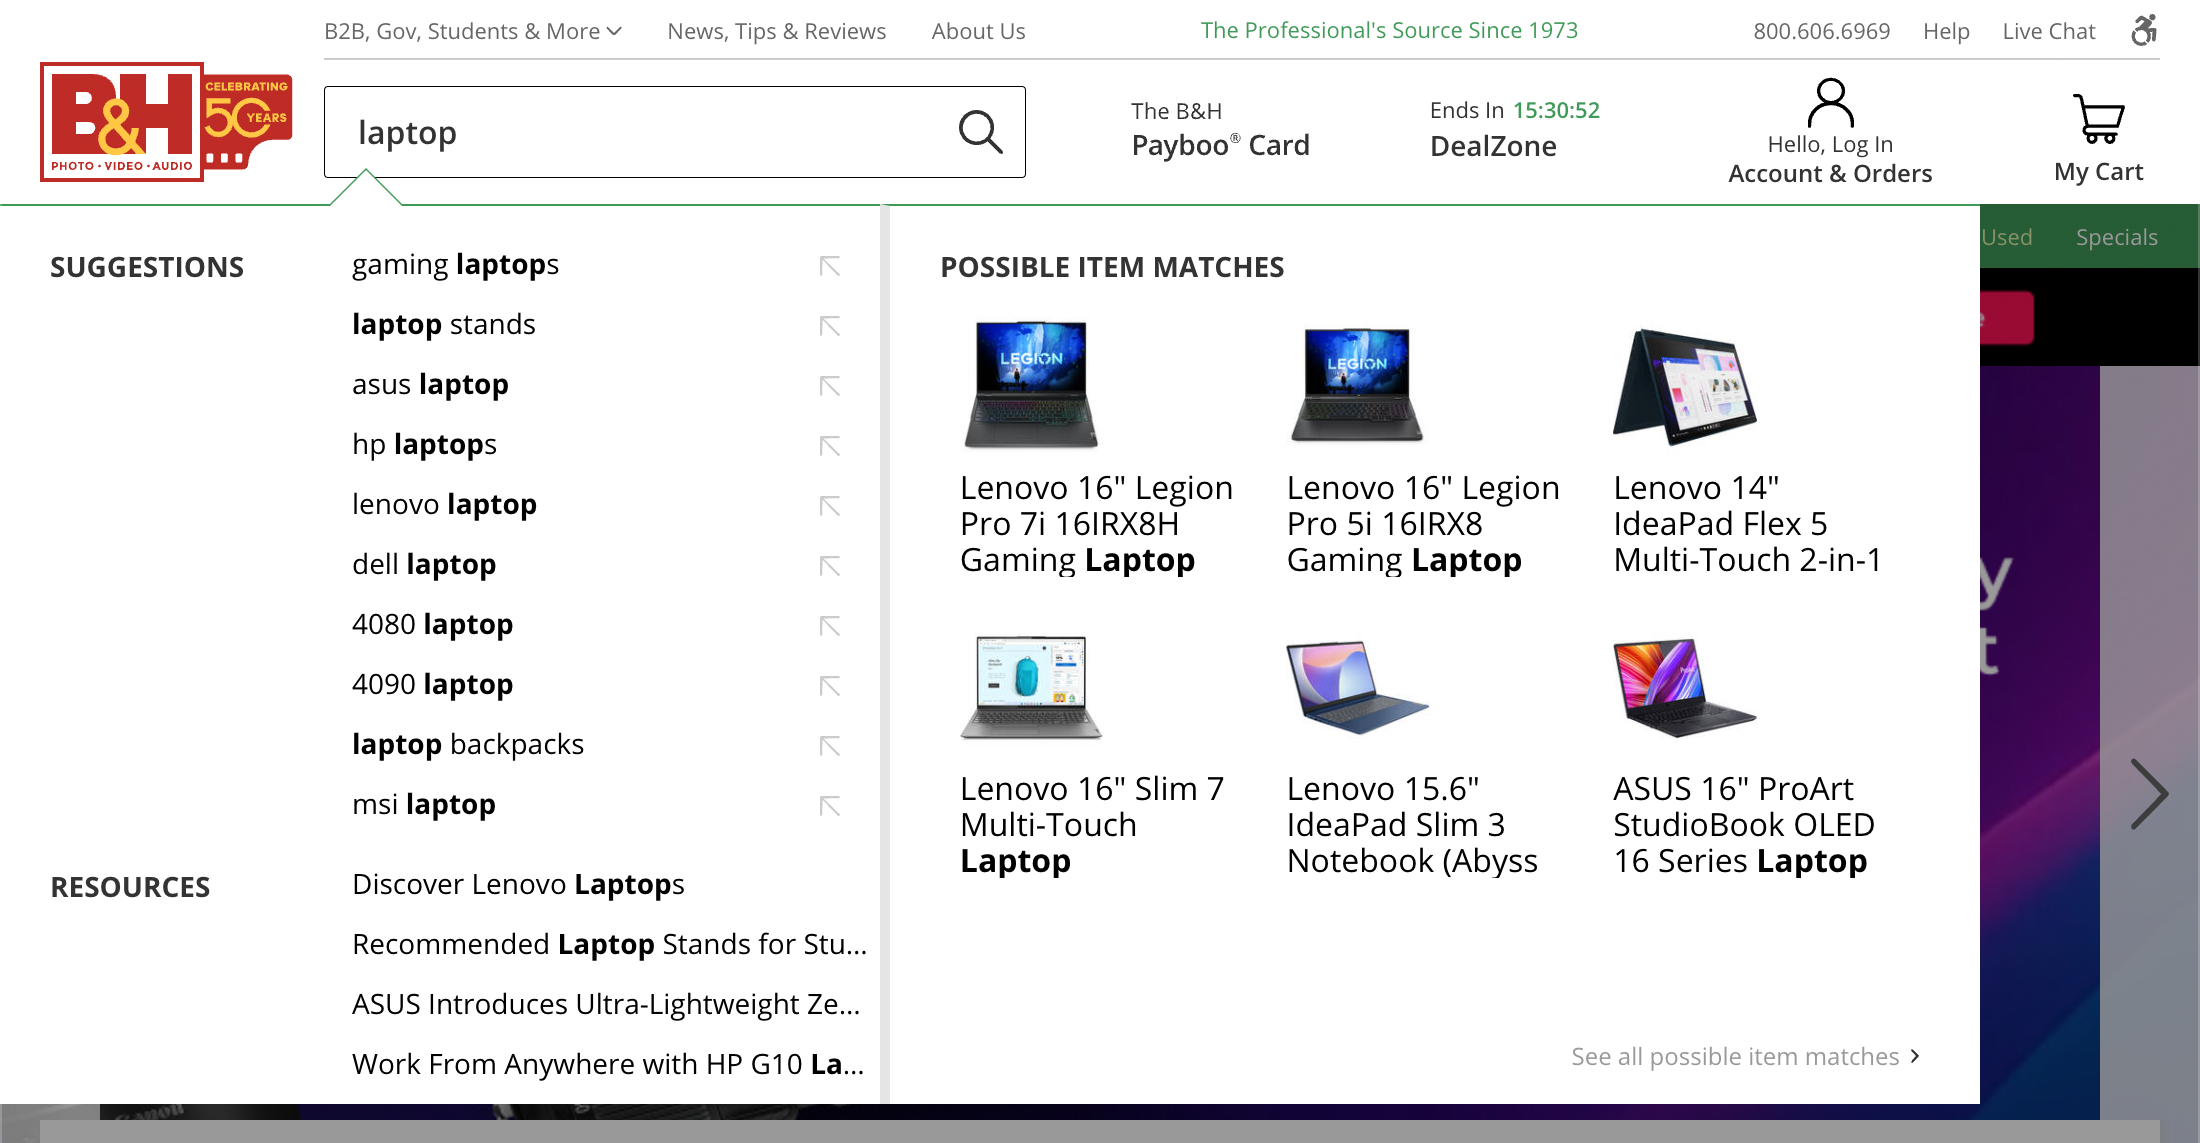This screenshot has width=2200, height=1143.
Task: Click the Lenovo Legion Pro 7i product thumbnail
Action: coord(1031,385)
